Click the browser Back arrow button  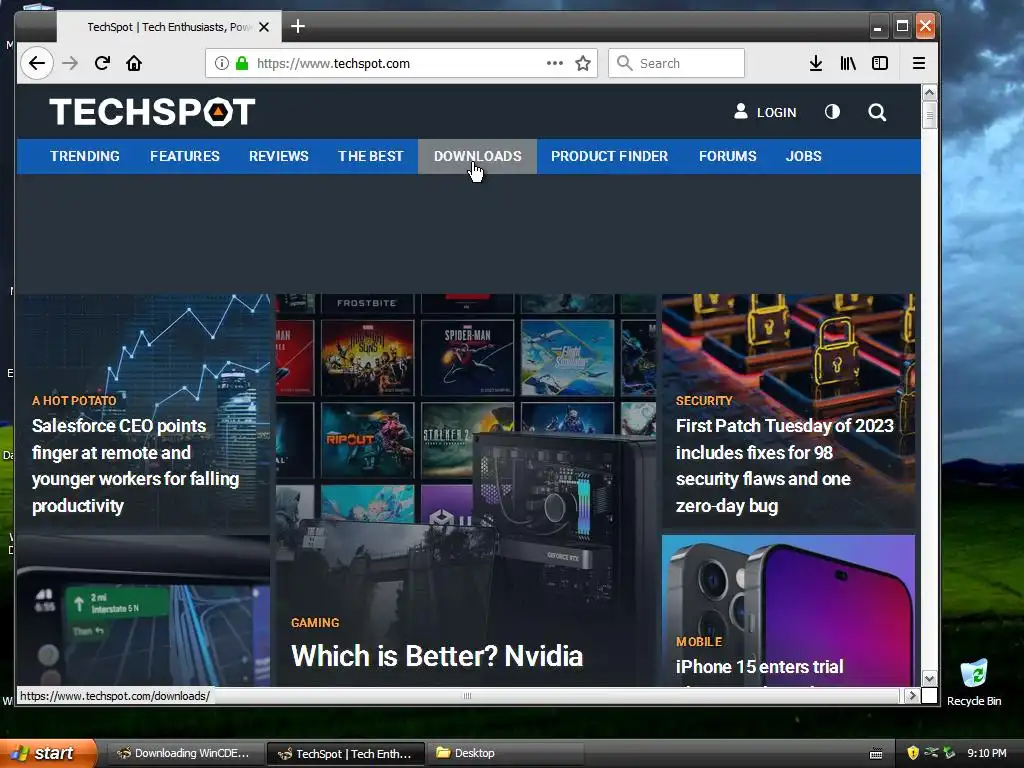(x=37, y=63)
